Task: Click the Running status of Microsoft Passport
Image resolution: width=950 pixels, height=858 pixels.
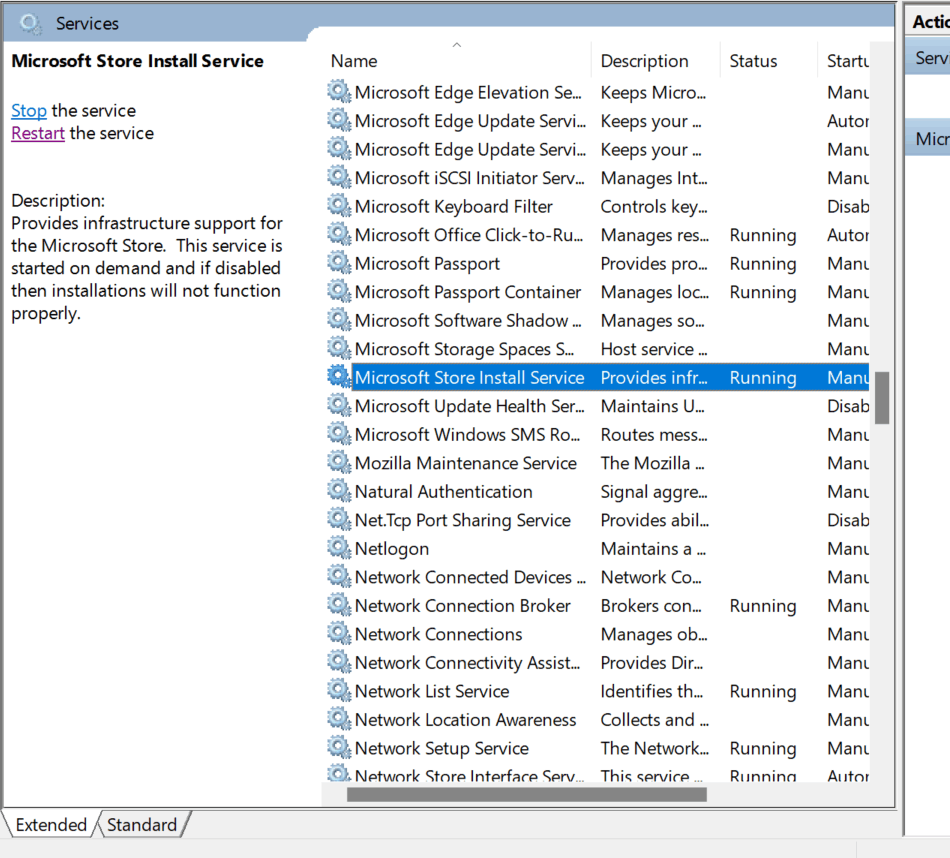Action: tap(763, 264)
